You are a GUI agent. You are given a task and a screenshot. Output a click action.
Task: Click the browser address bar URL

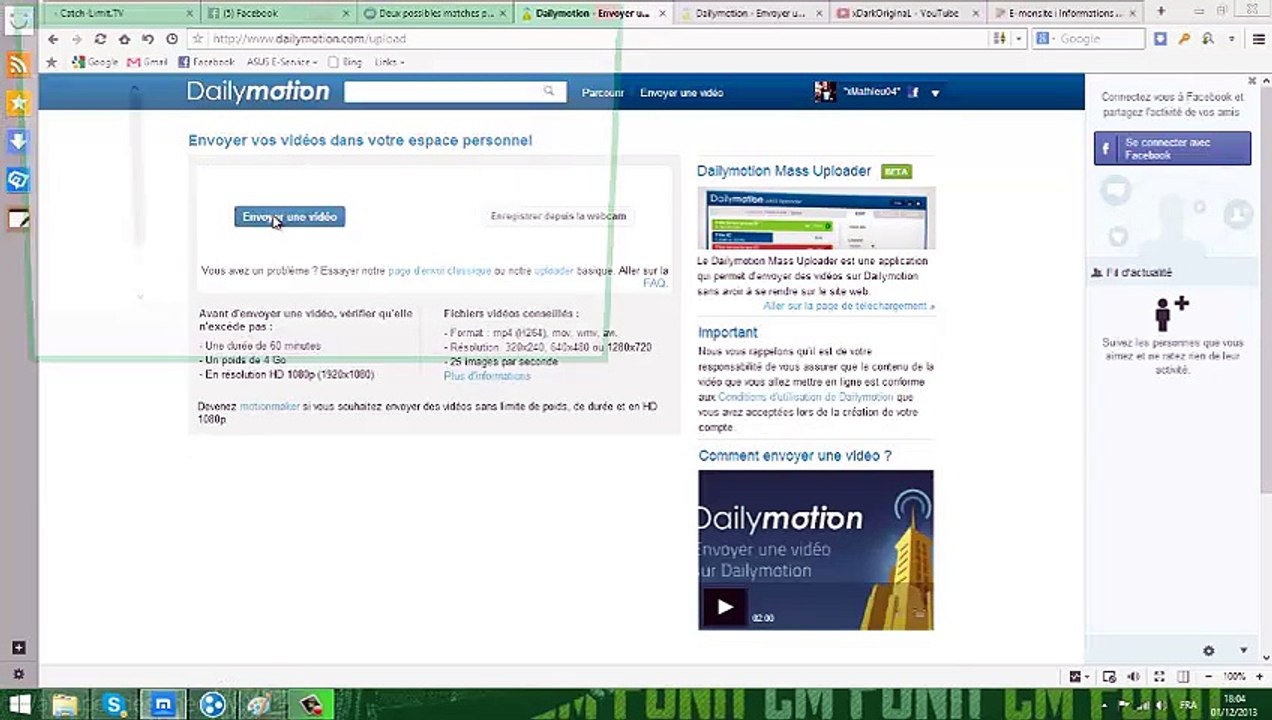309,39
